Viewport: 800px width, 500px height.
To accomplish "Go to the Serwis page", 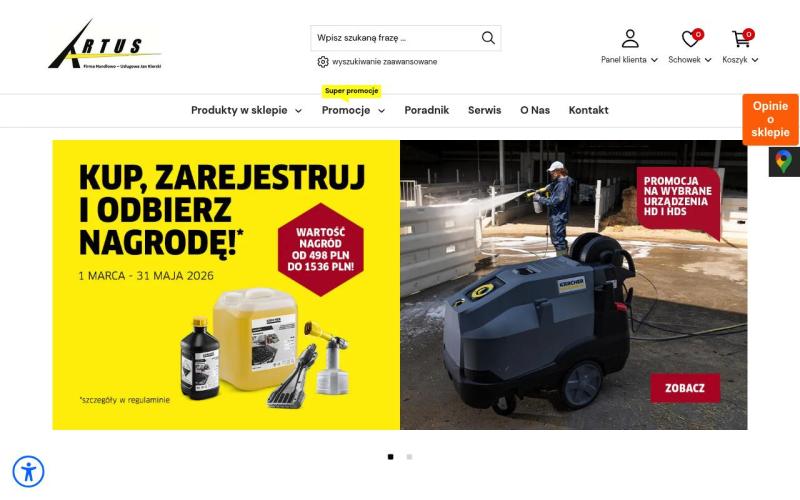I will point(484,110).
